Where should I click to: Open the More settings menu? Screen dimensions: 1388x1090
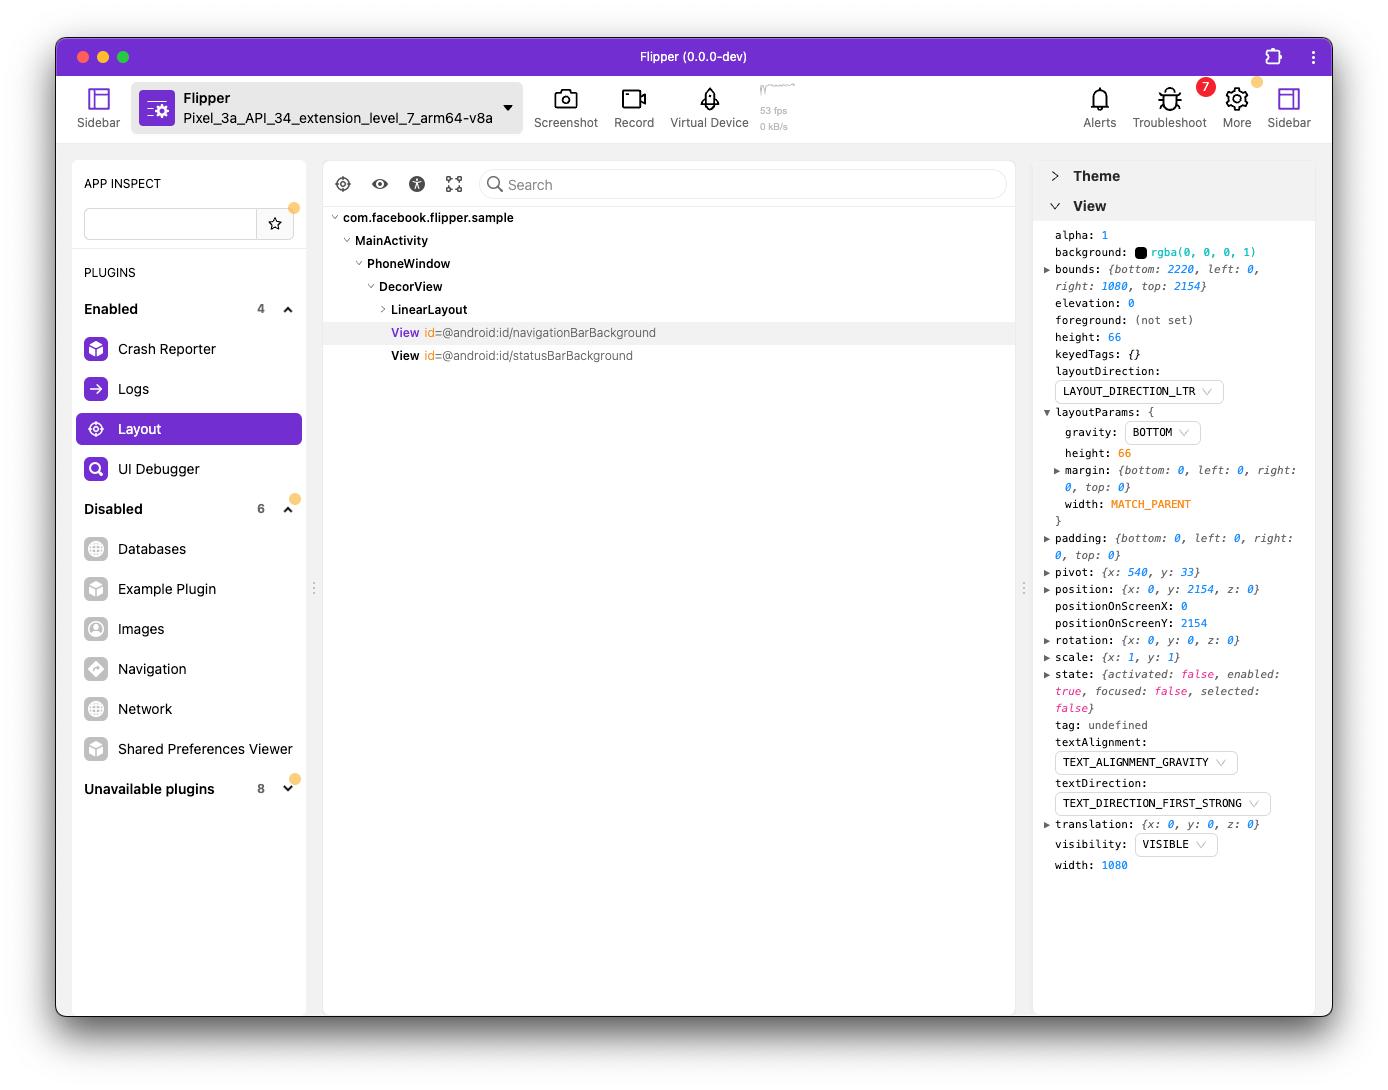pyautogui.click(x=1237, y=108)
